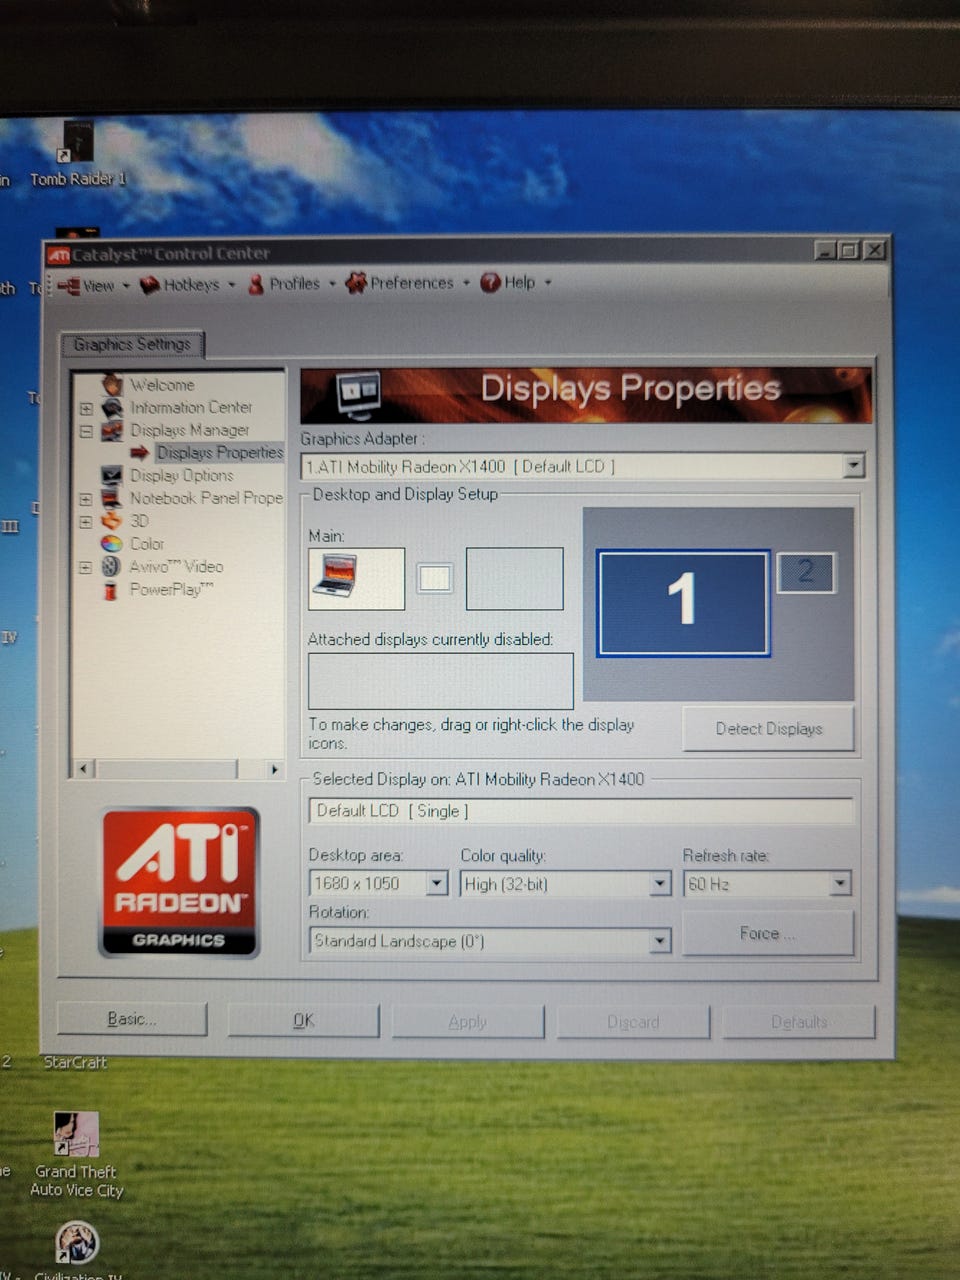
Task: Click the Preferences icon
Action: click(355, 283)
